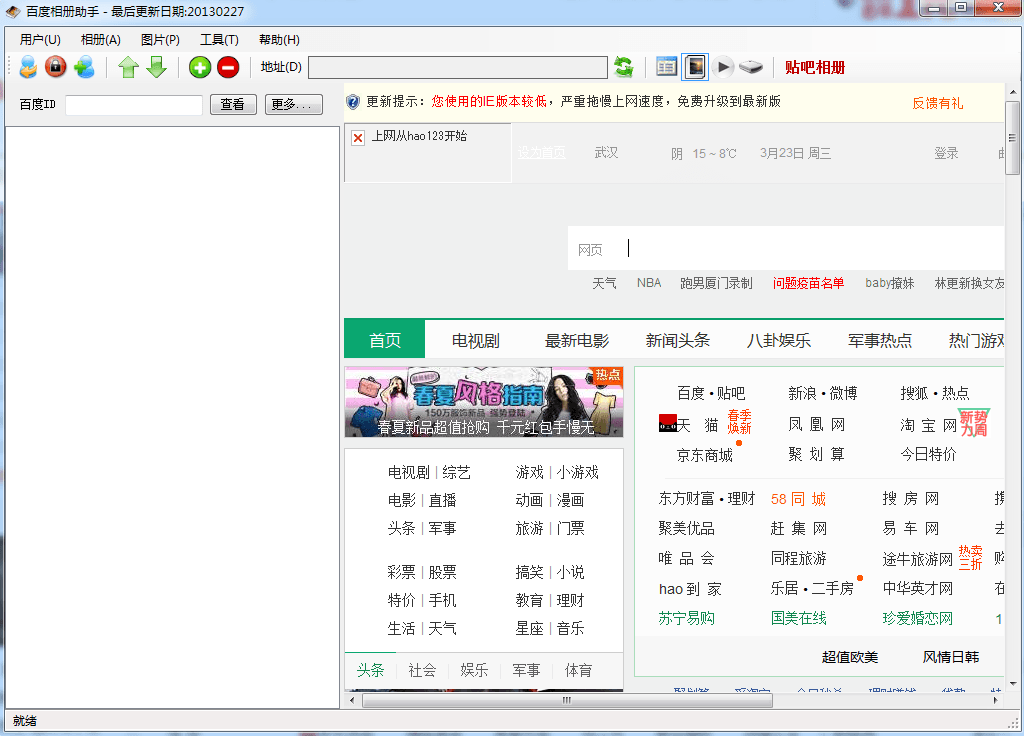The height and width of the screenshot is (736, 1024).
Task: Click the 社会 news tab
Action: point(422,670)
